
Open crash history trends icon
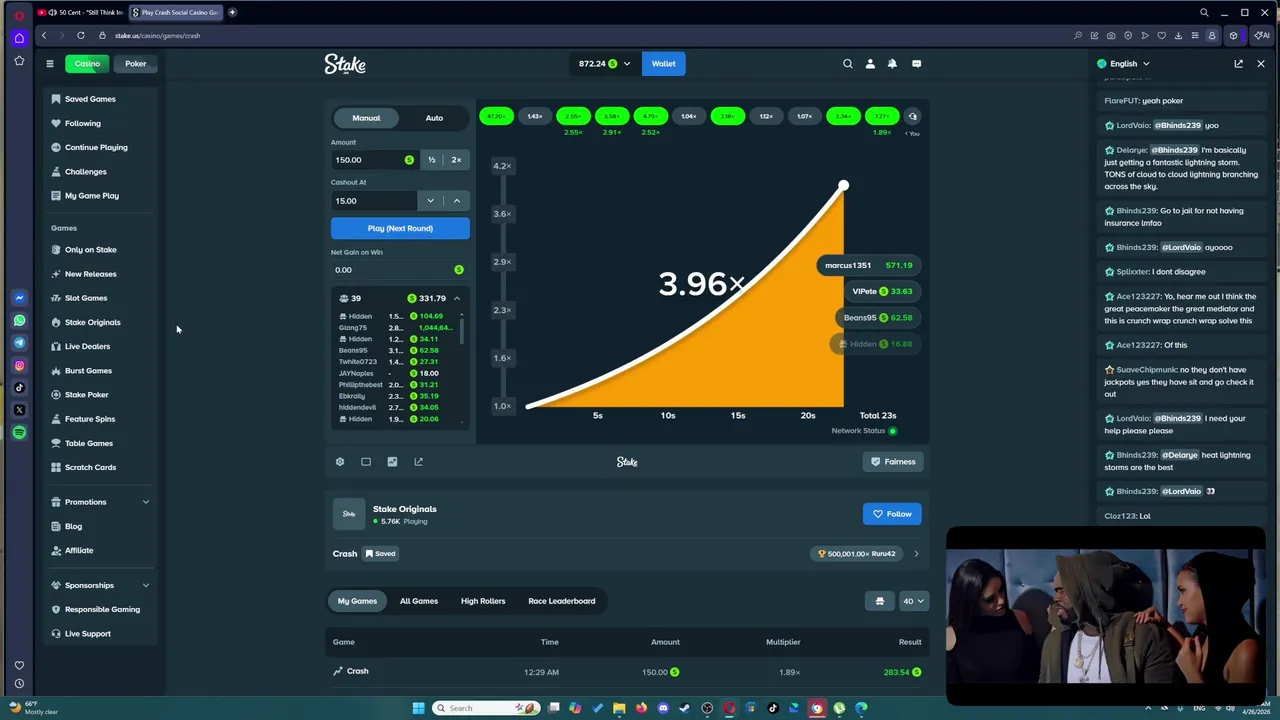pos(912,116)
